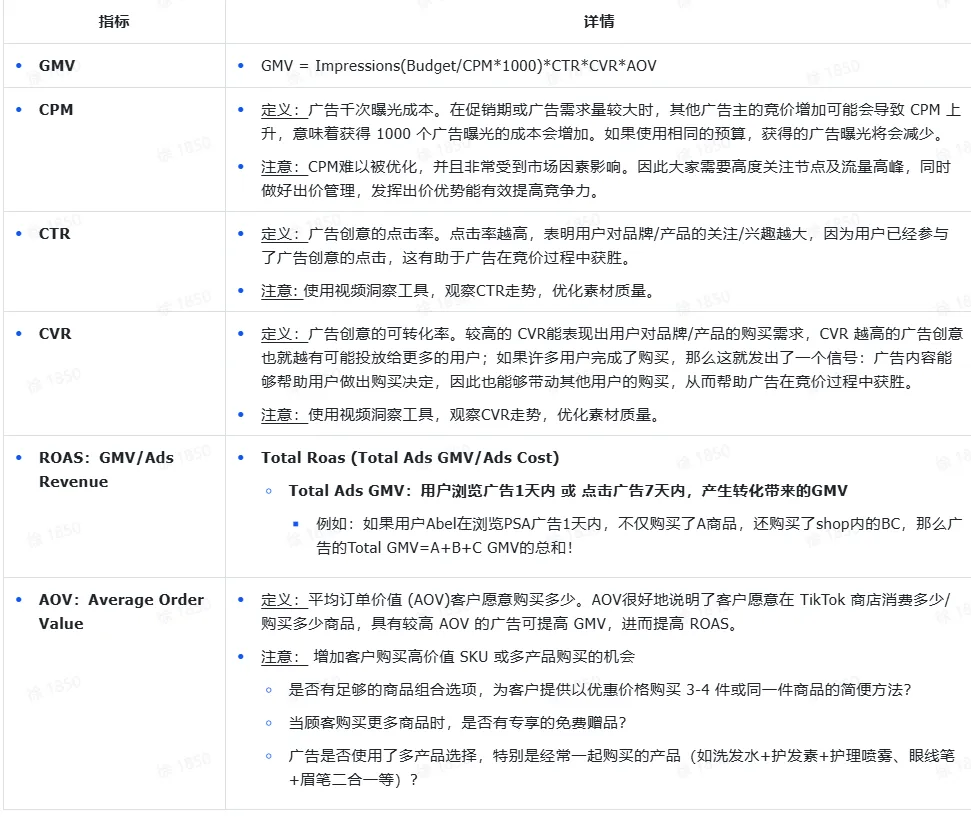Select the CTR metric cell

115,261
